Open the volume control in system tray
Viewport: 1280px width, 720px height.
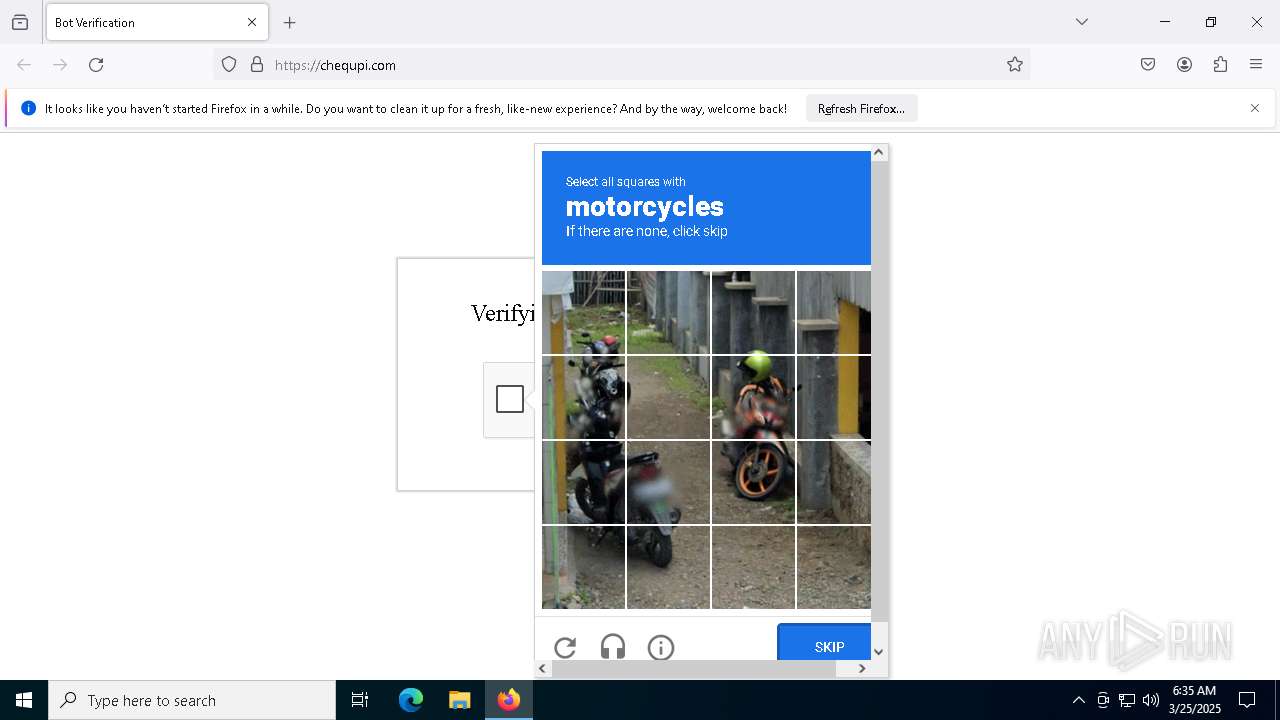pos(1151,700)
